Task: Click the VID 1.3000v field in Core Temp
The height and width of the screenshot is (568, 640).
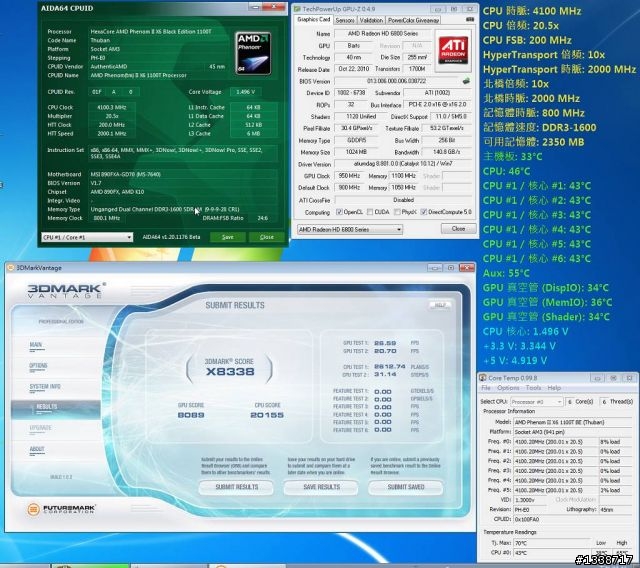Action: coord(531,500)
